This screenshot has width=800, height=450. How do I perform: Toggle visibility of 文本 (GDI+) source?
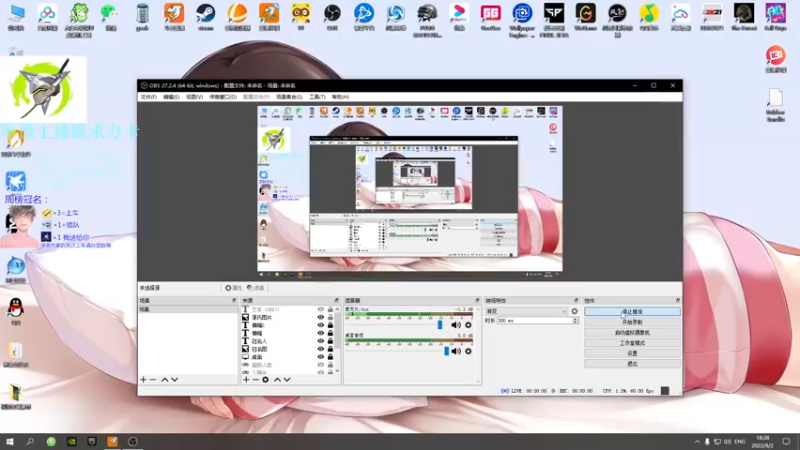(320, 309)
